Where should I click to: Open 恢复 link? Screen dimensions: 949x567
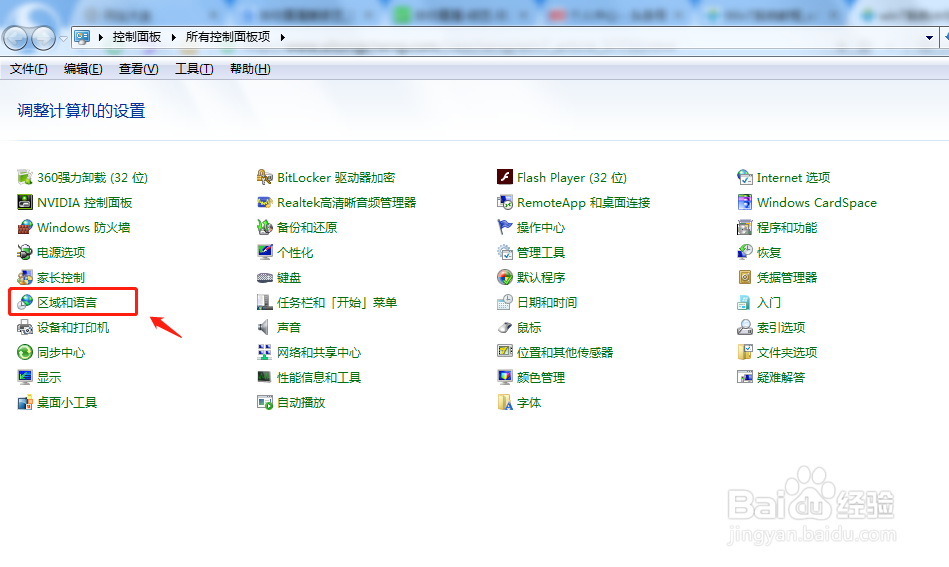coord(769,253)
